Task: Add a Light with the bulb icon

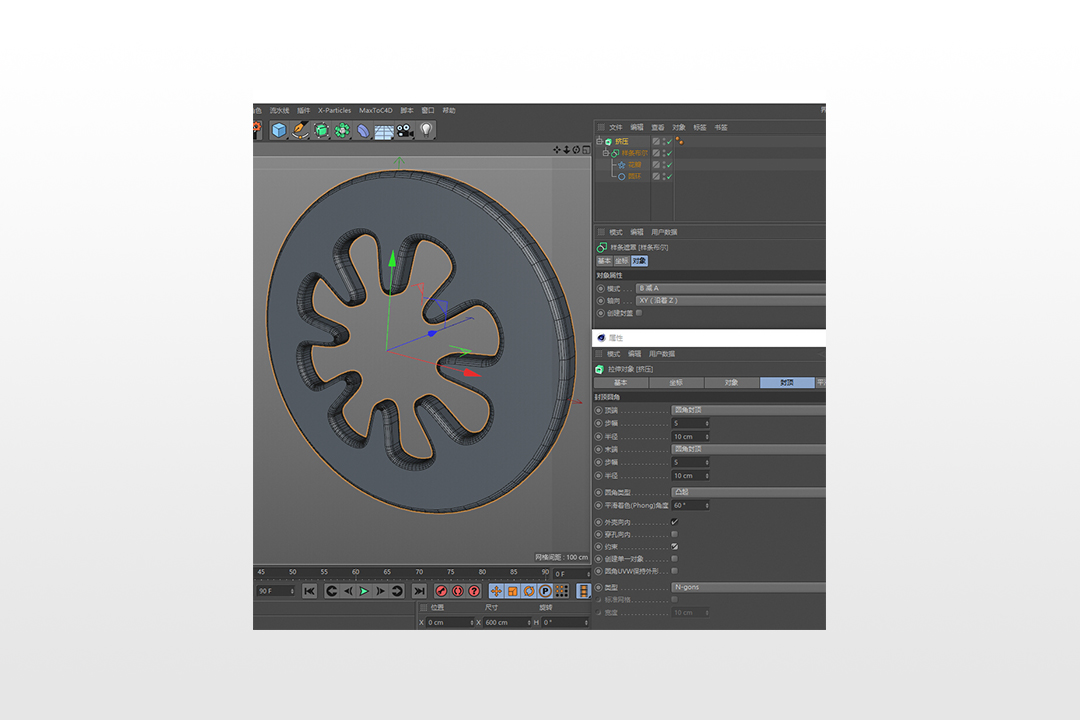Action: [x=426, y=130]
